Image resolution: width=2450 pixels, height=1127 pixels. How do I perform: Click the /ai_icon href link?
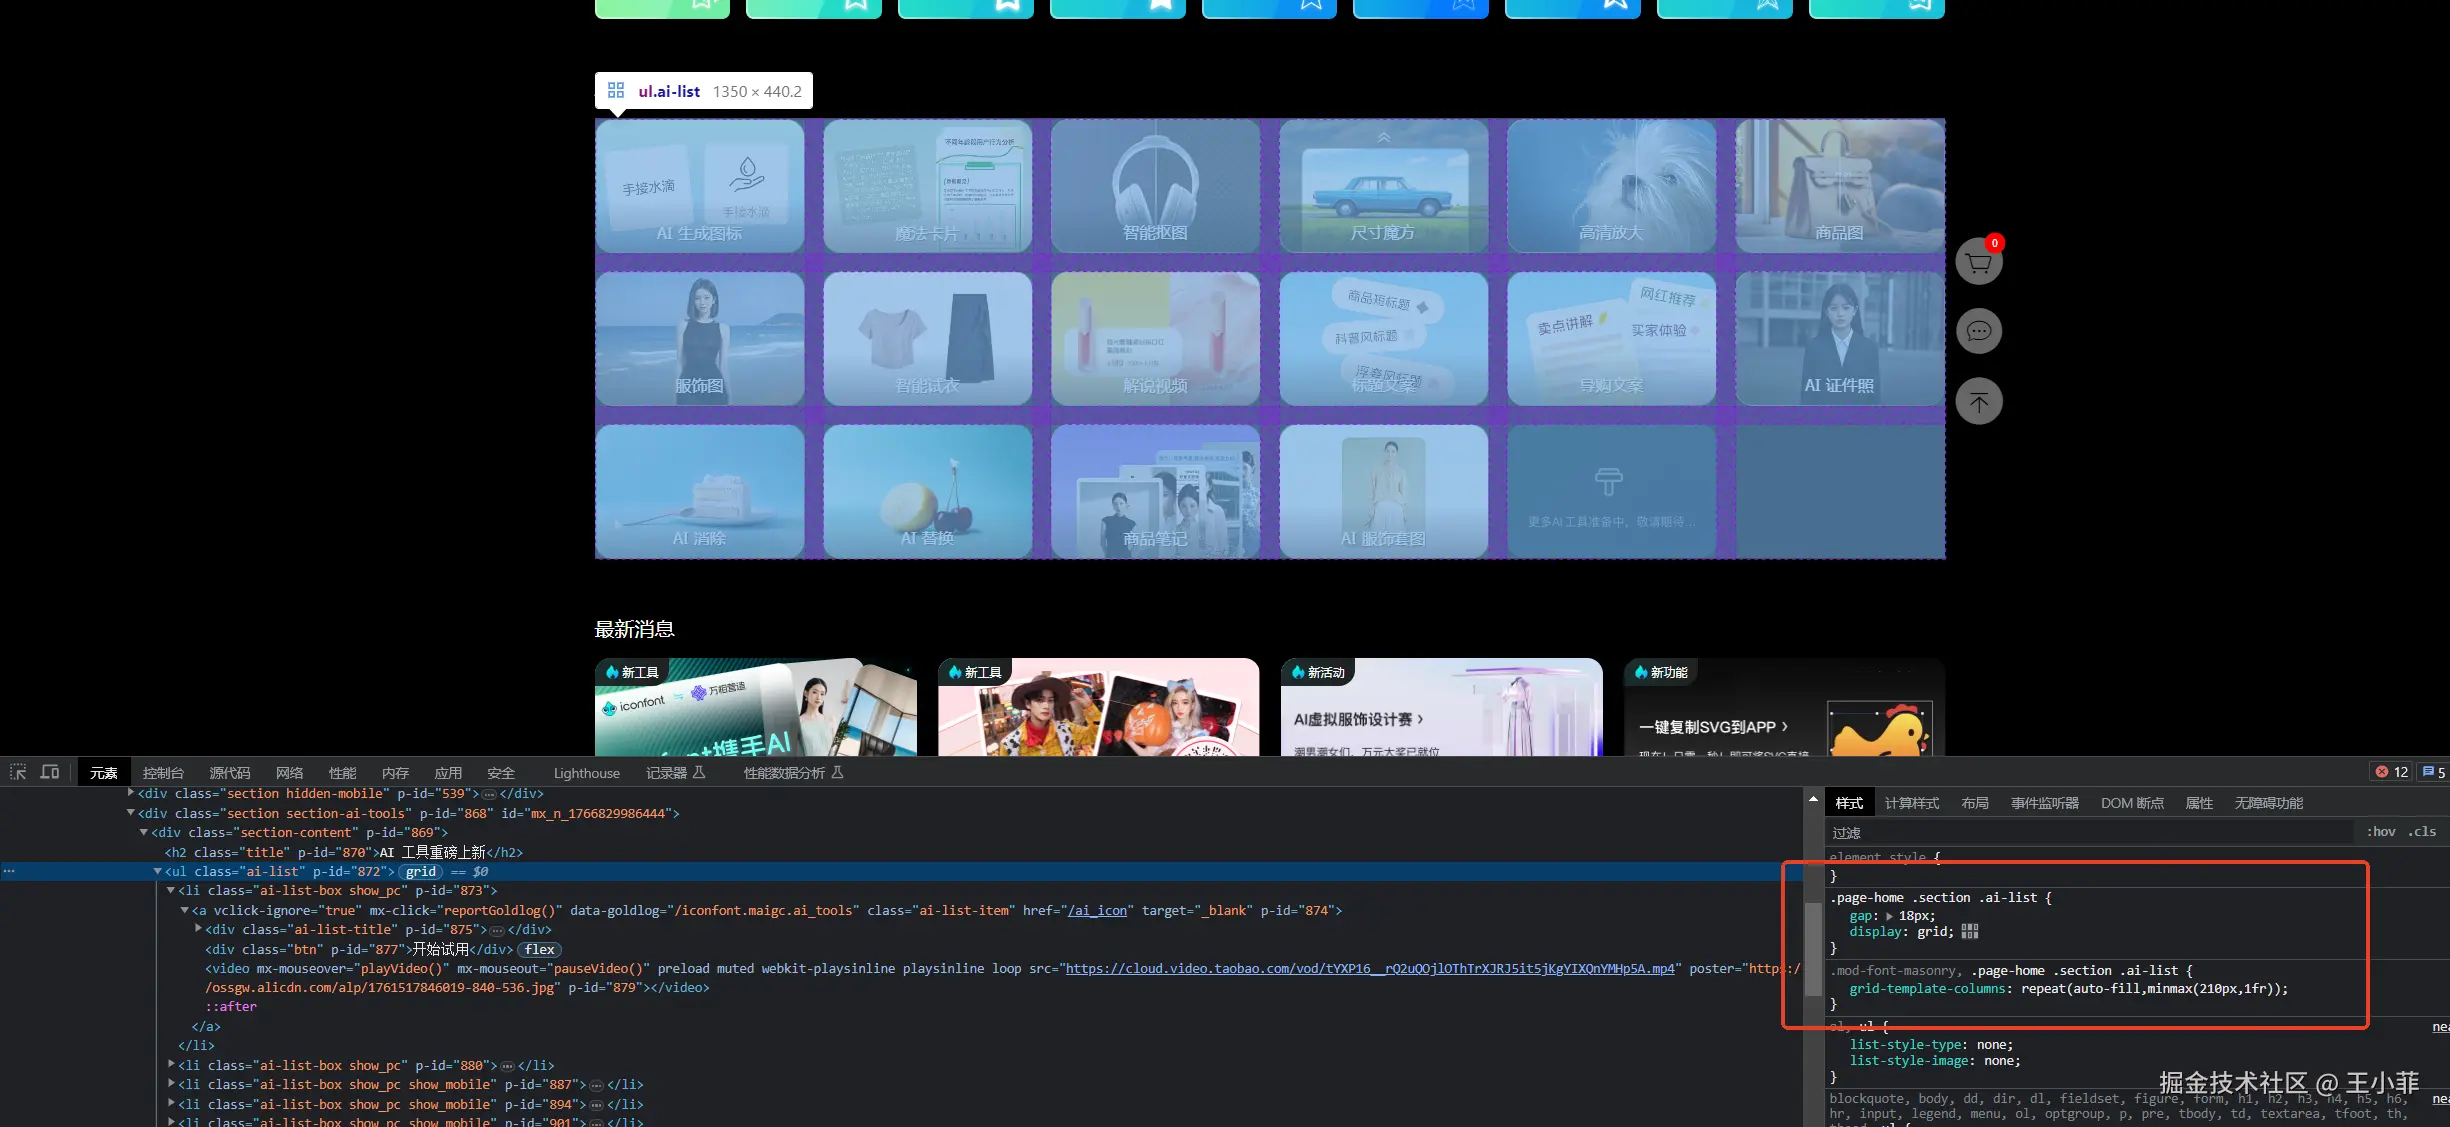point(1097,911)
